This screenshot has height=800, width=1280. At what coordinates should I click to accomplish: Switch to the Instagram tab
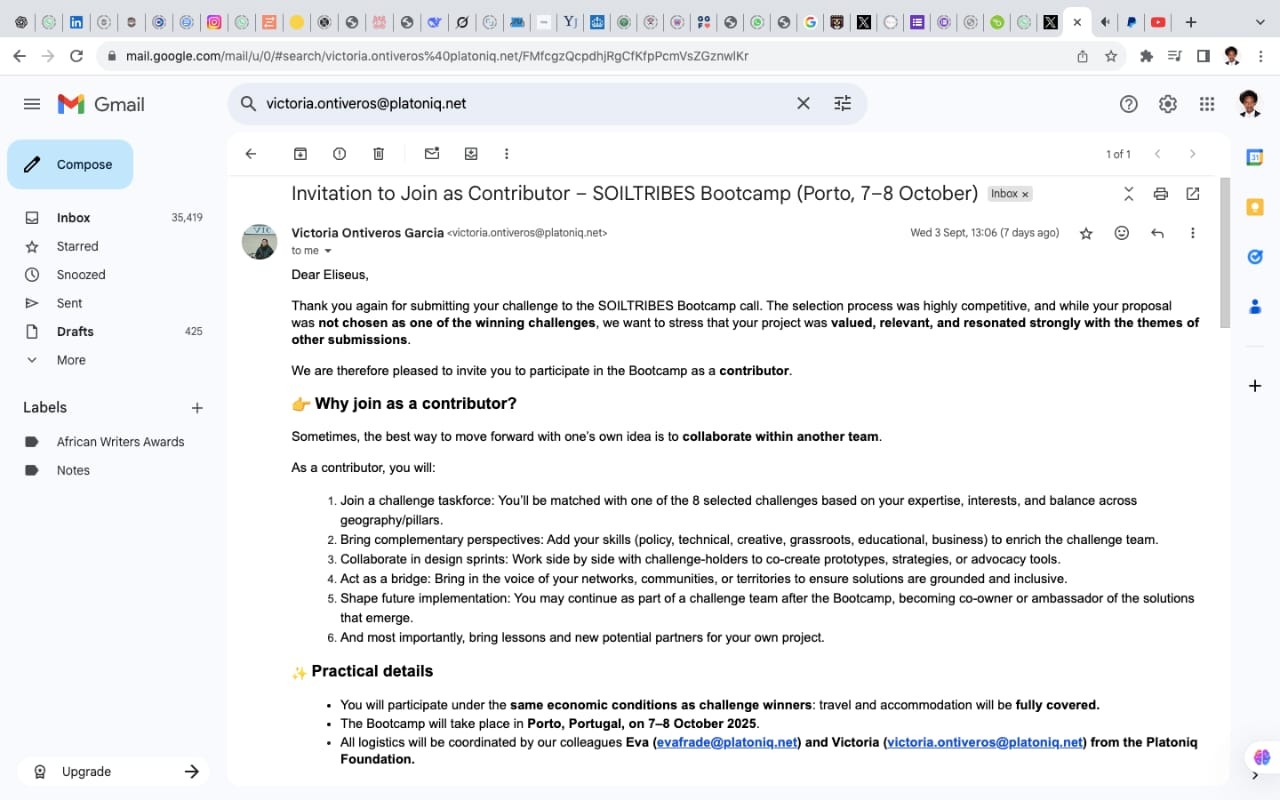[213, 22]
